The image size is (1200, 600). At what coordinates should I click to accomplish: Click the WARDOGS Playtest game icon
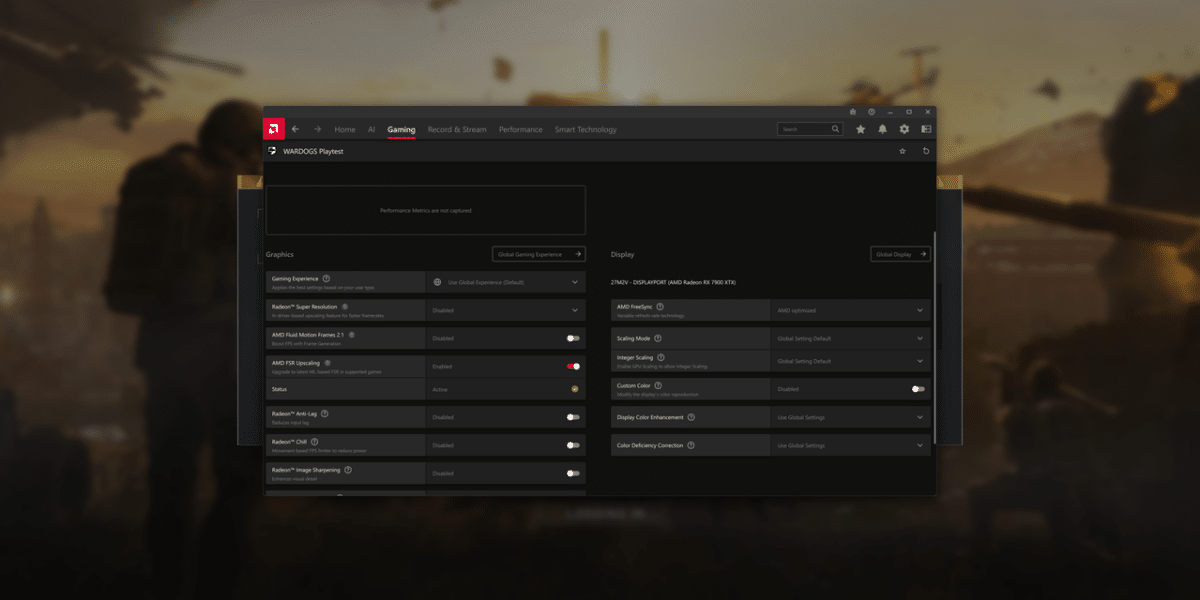[x=273, y=151]
